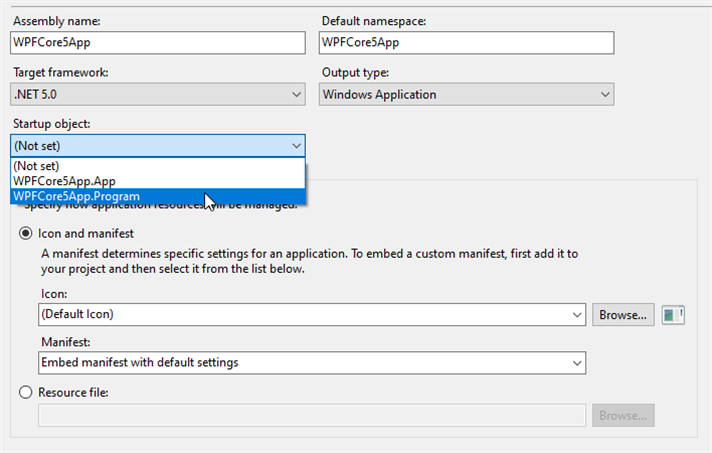
Task: Click Browse button beside the Icon field
Action: pyautogui.click(x=623, y=314)
